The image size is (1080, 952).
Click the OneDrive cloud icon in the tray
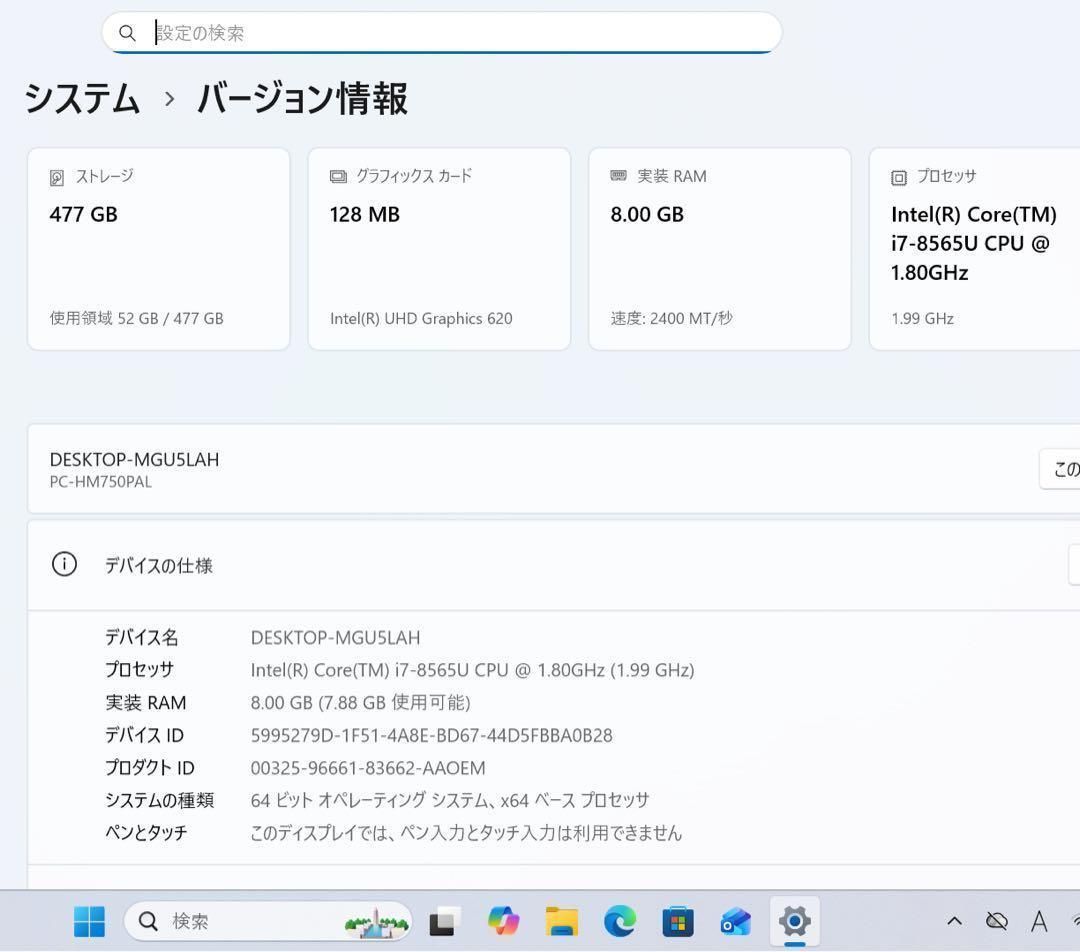pos(996,921)
